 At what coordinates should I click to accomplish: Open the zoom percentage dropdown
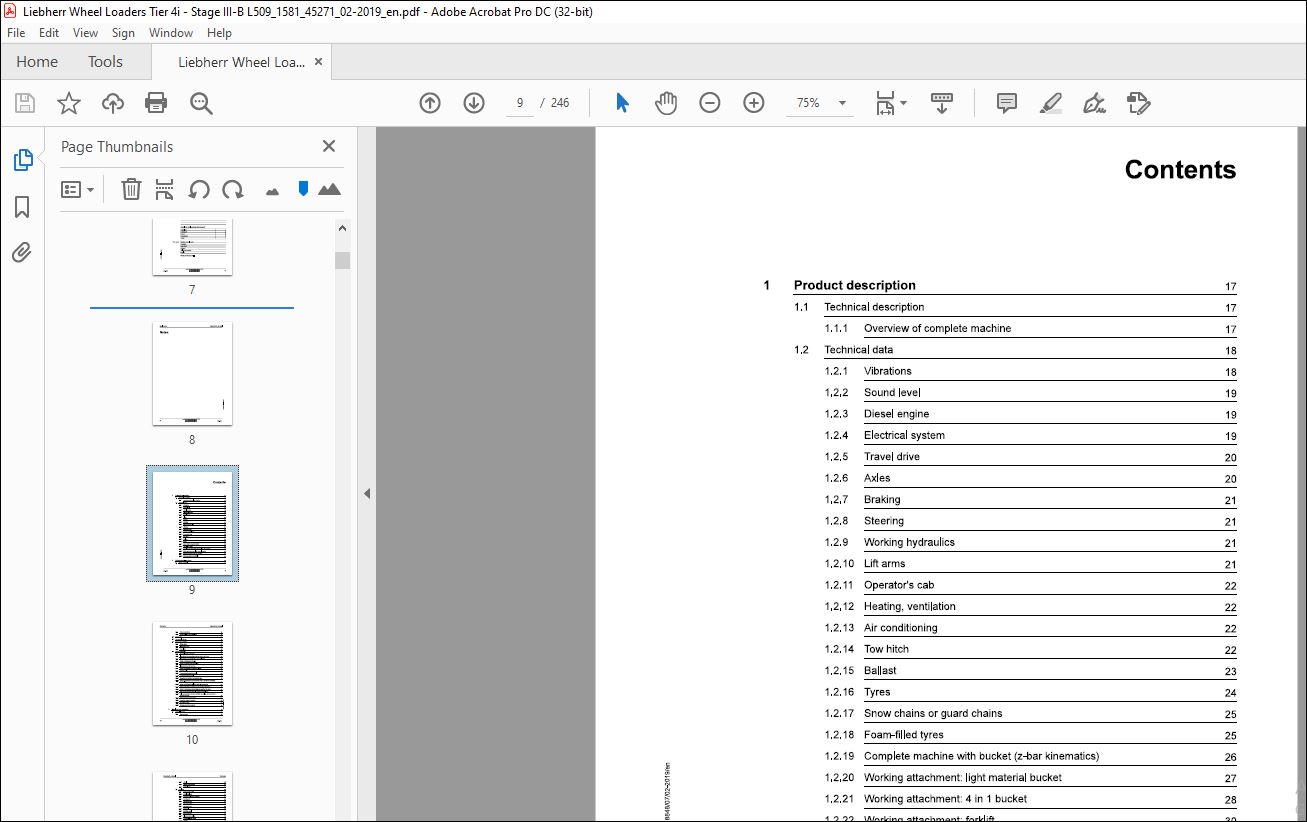click(x=842, y=103)
